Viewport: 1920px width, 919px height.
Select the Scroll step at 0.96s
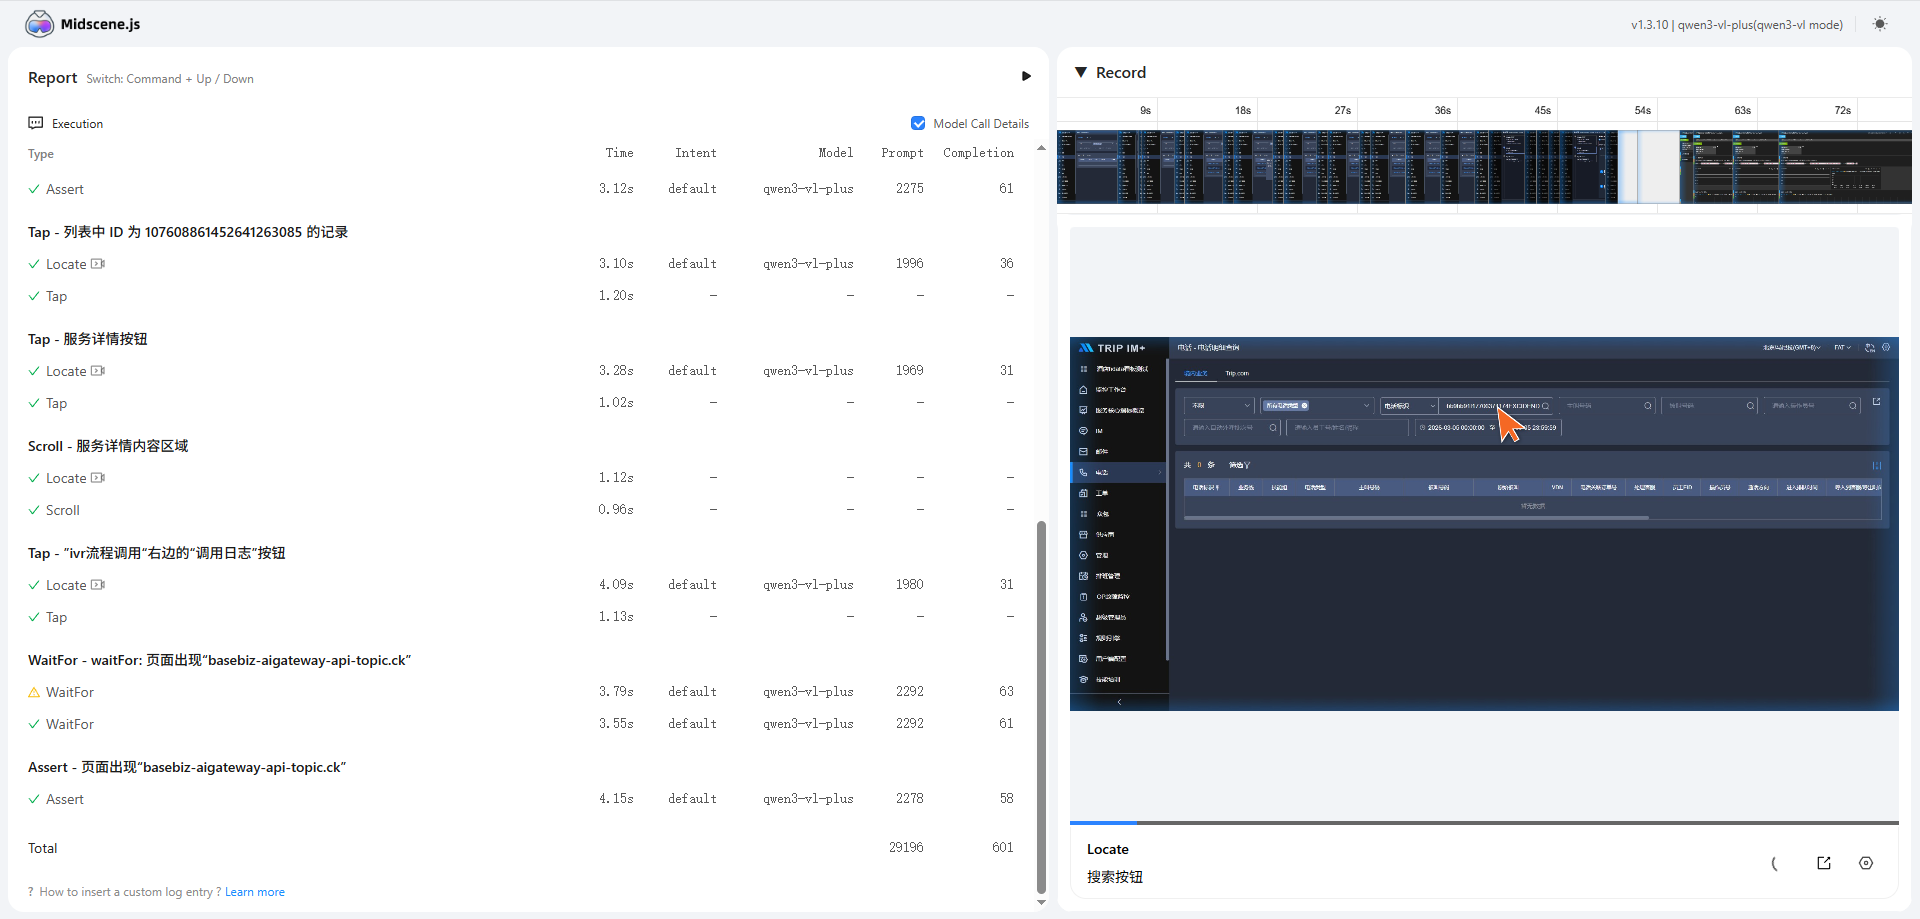63,510
